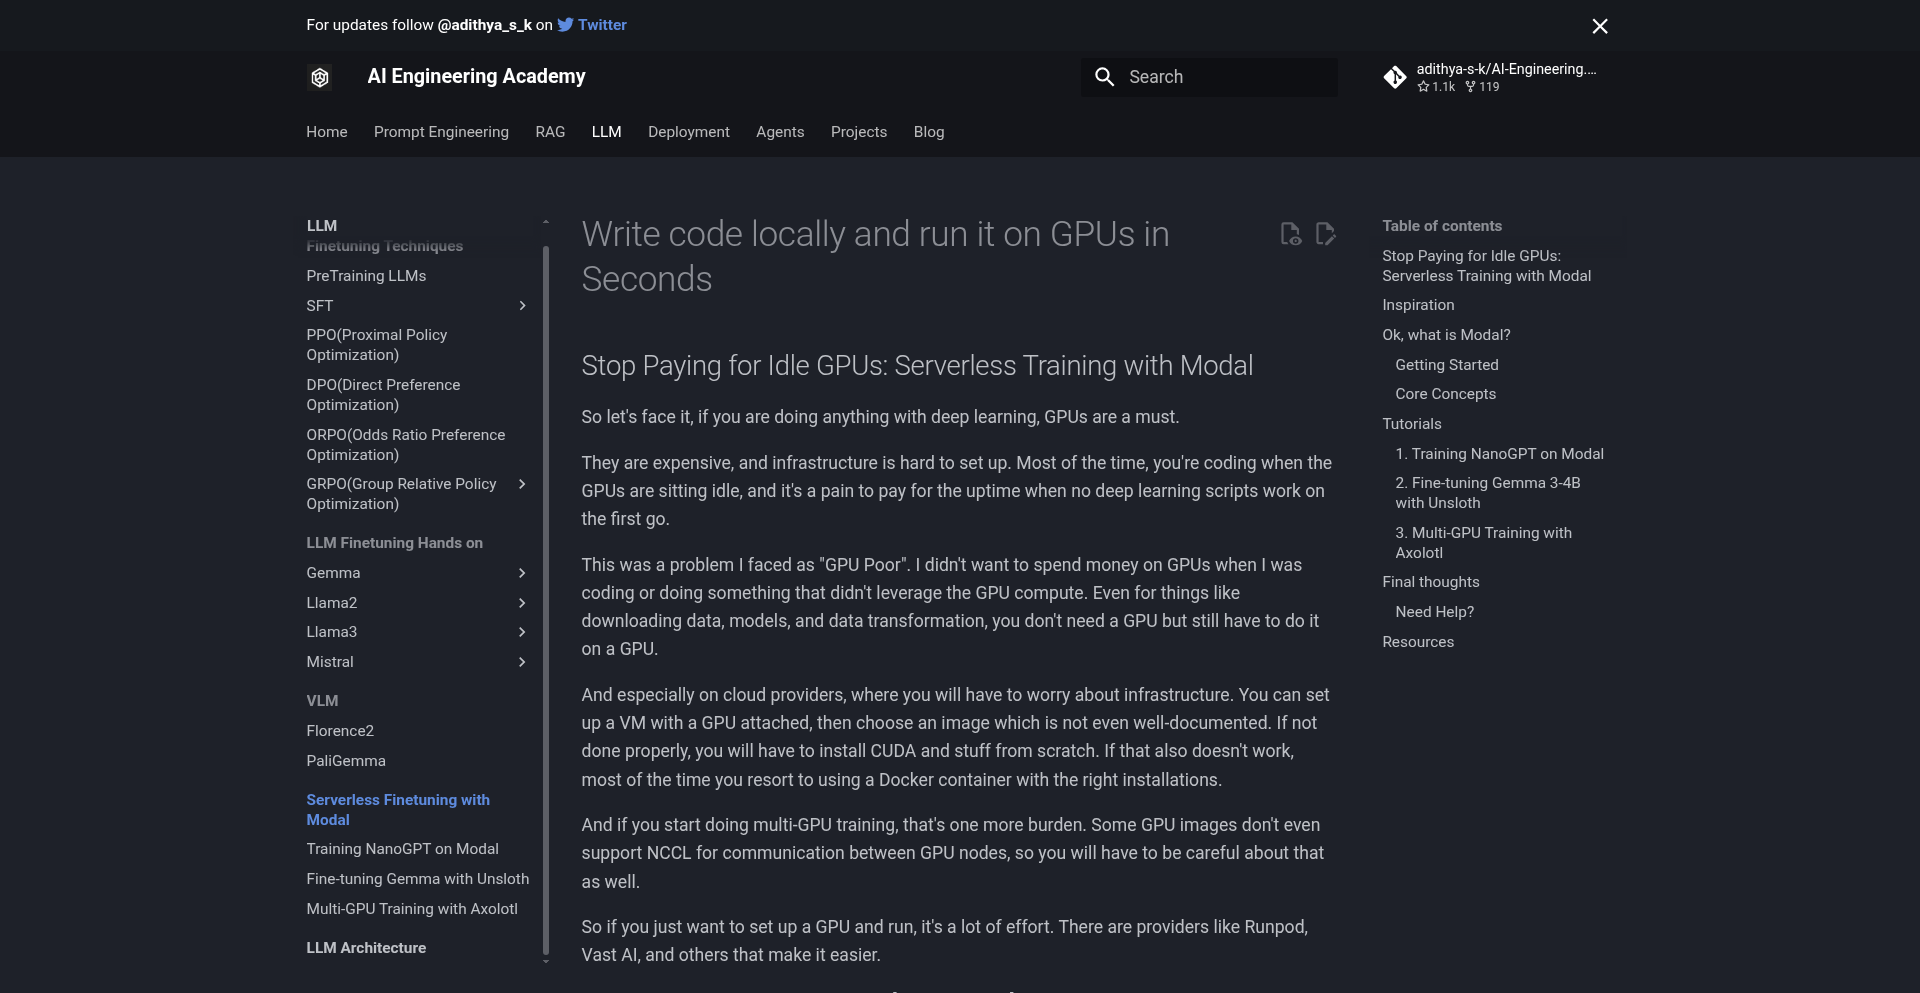The image size is (1920, 993).
Task: Click the AI Engineering Academy logo icon
Action: pyautogui.click(x=320, y=77)
